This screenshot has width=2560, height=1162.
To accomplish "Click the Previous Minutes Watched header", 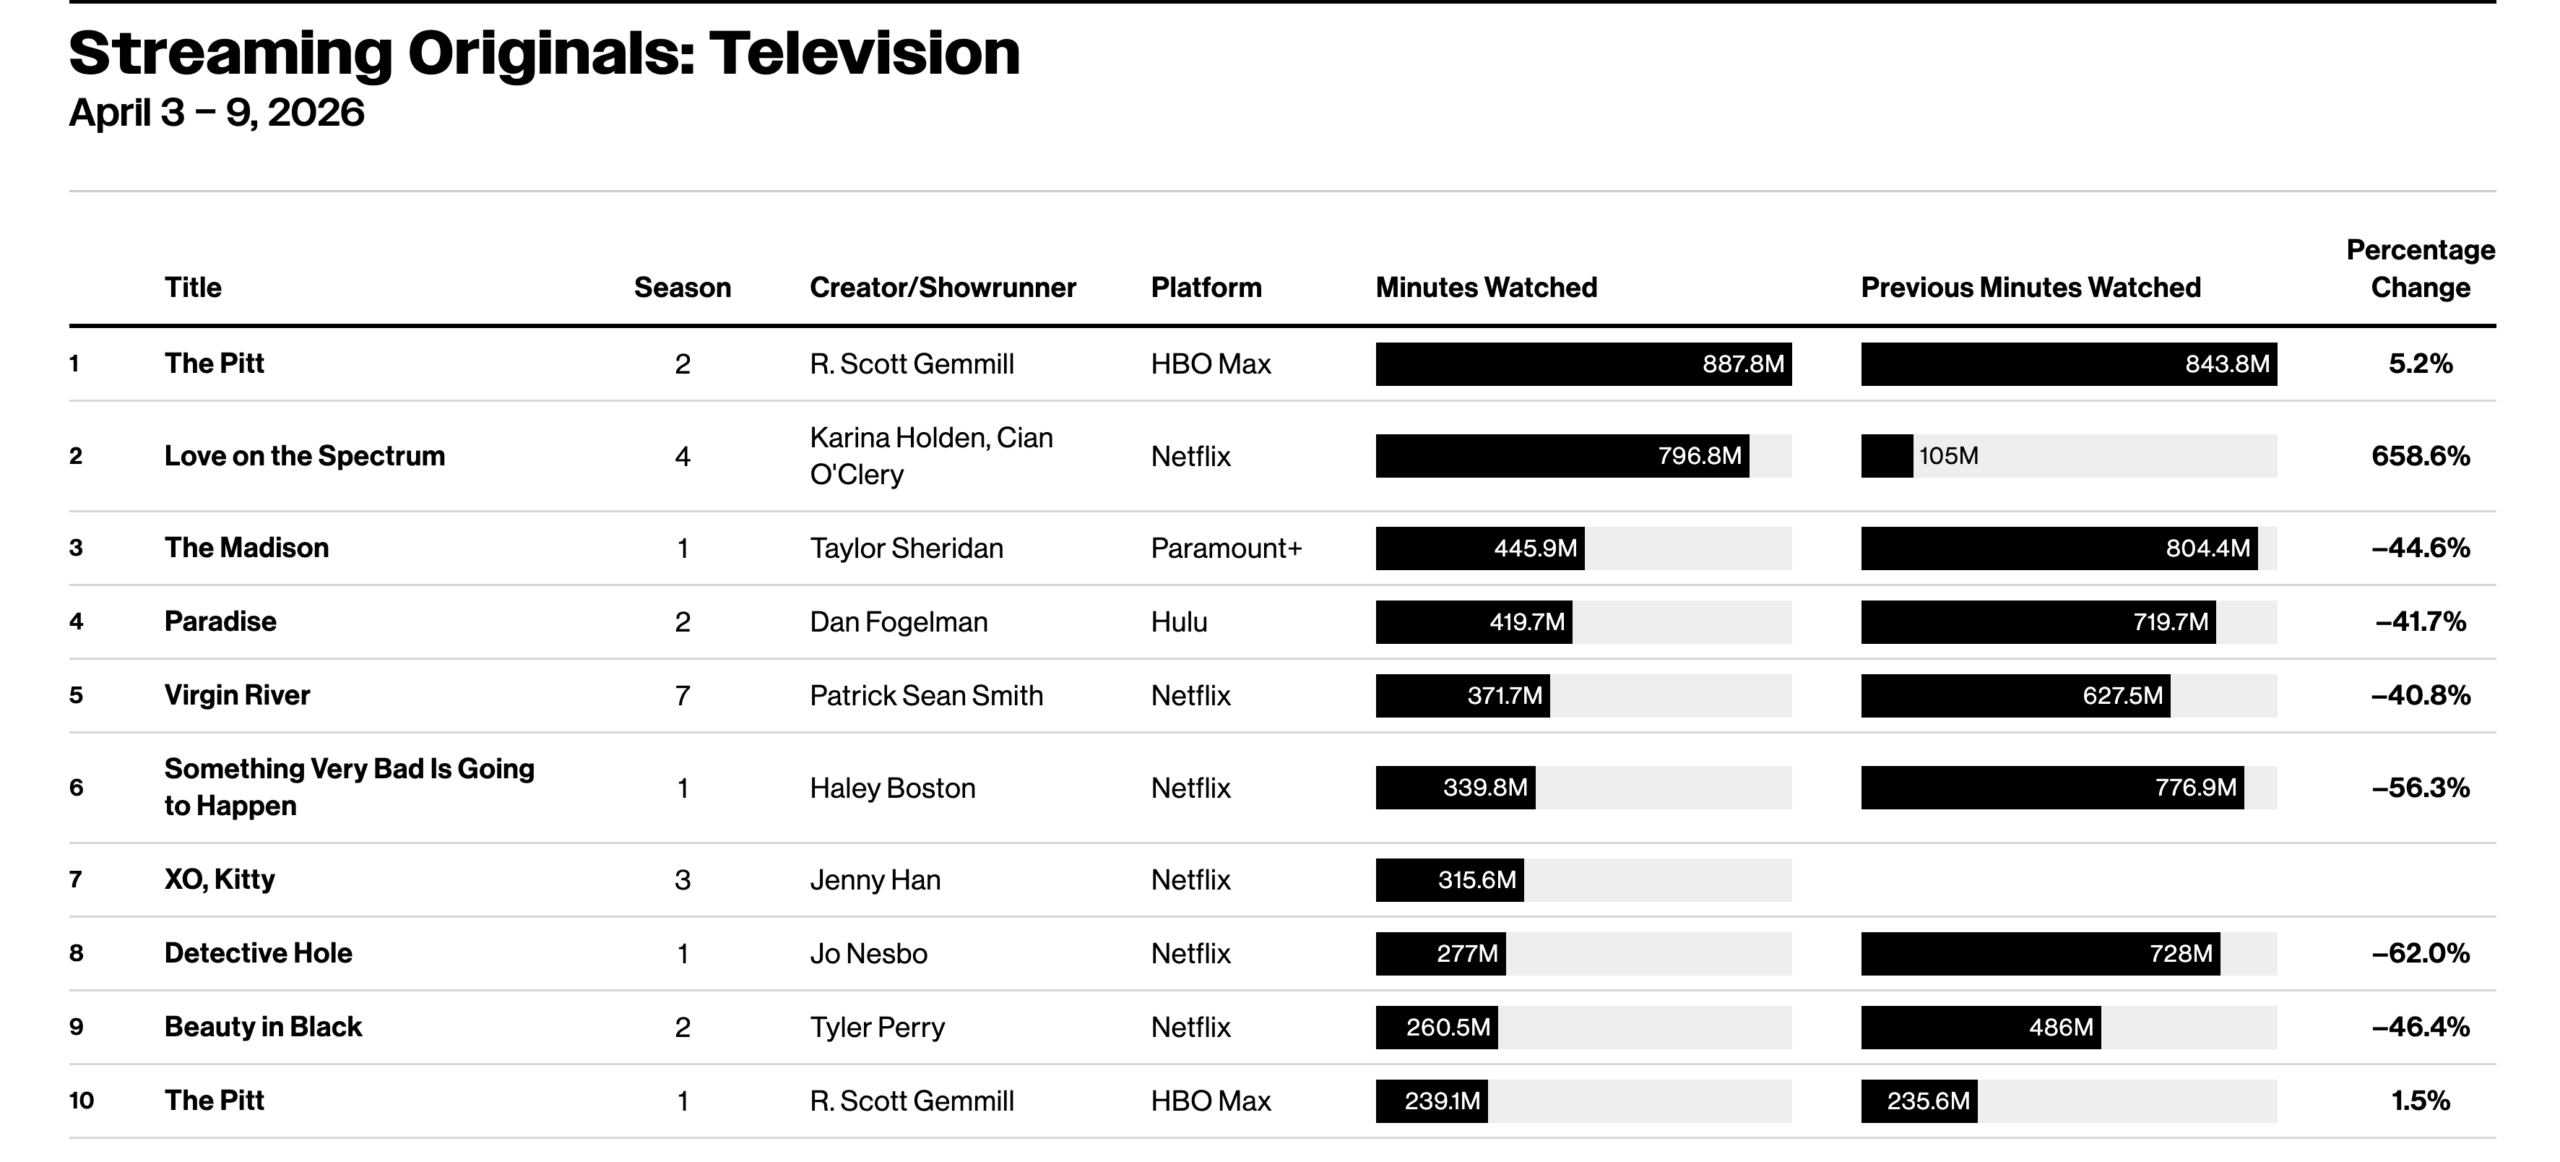I will (2030, 287).
